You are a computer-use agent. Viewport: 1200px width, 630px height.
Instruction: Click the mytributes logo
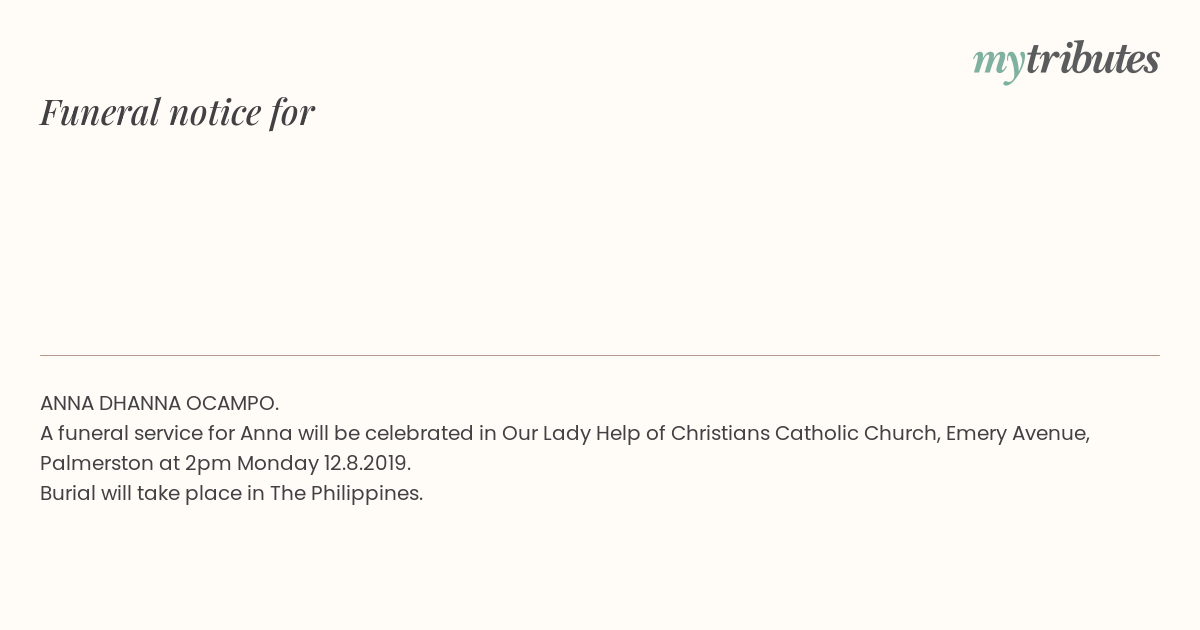pos(1066,60)
